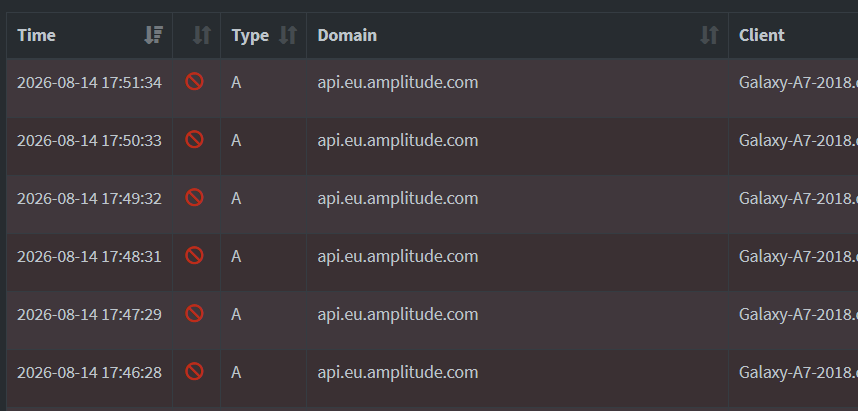Click the Domain header label

[347, 35]
